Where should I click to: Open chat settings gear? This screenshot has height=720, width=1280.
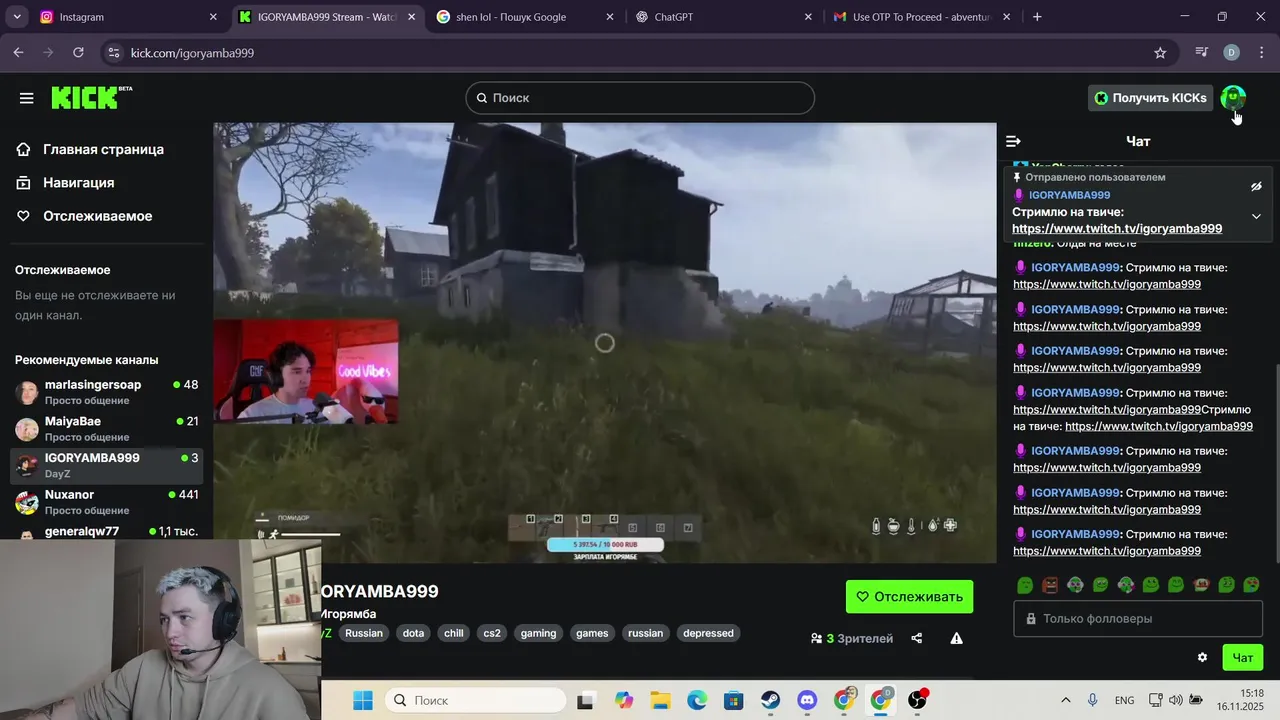[1202, 657]
